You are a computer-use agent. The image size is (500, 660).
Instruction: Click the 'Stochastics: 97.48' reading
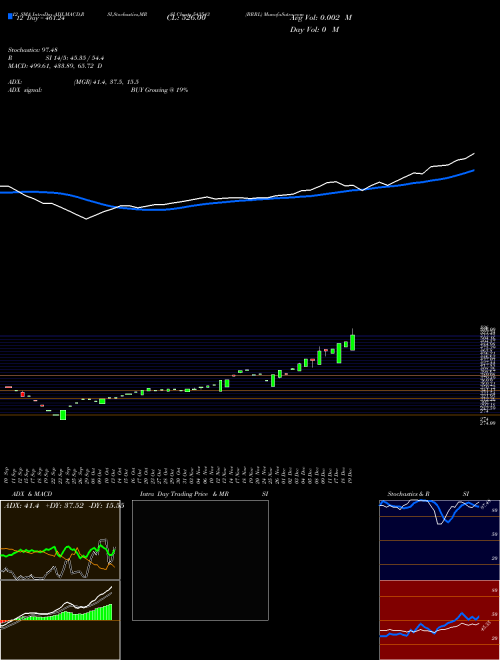click(x=33, y=50)
